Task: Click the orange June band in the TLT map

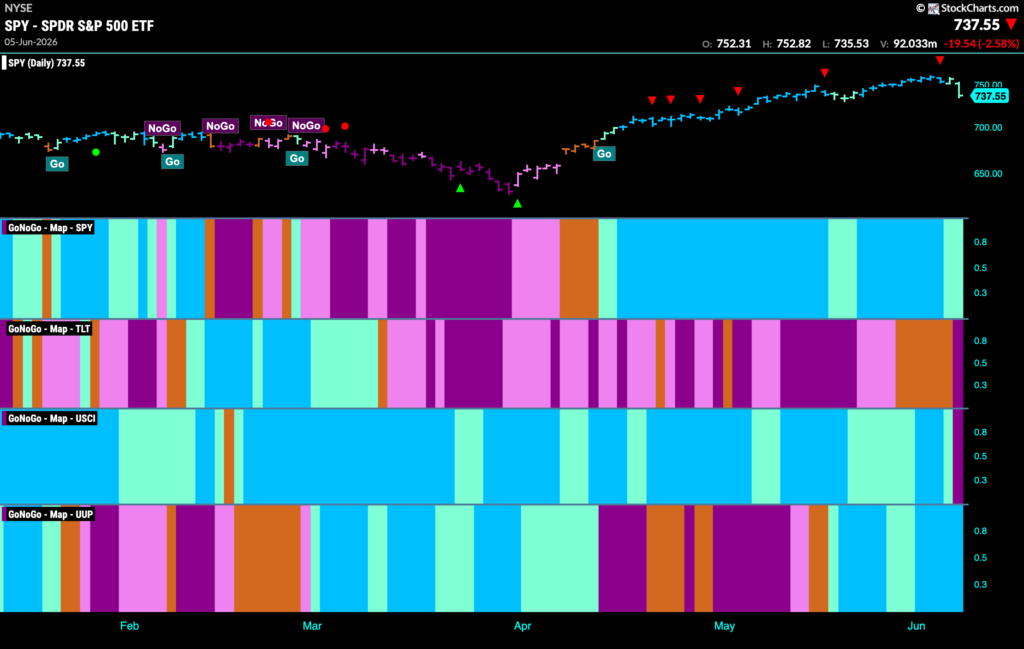Action: [924, 363]
